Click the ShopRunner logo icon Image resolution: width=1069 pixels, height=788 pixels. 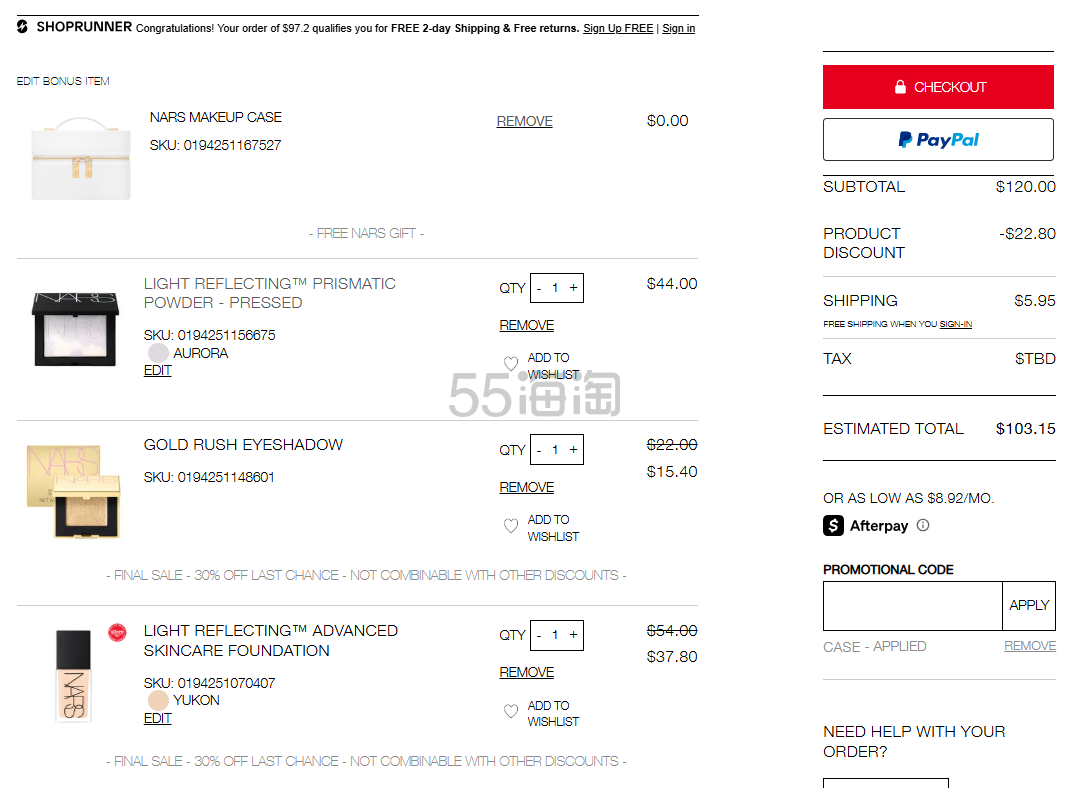pyautogui.click(x=23, y=27)
